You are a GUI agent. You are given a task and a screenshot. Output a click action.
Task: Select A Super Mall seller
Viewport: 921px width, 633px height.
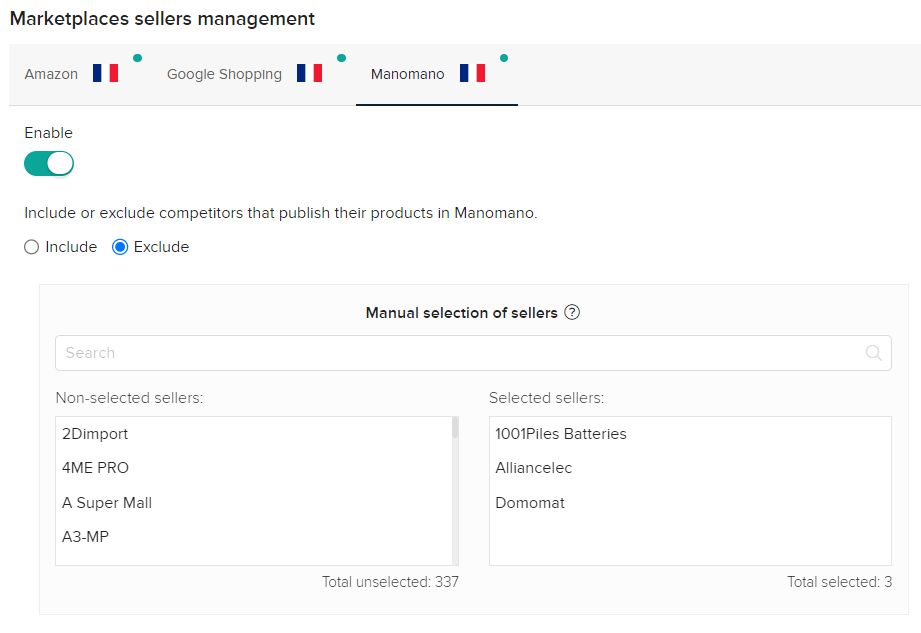point(107,503)
